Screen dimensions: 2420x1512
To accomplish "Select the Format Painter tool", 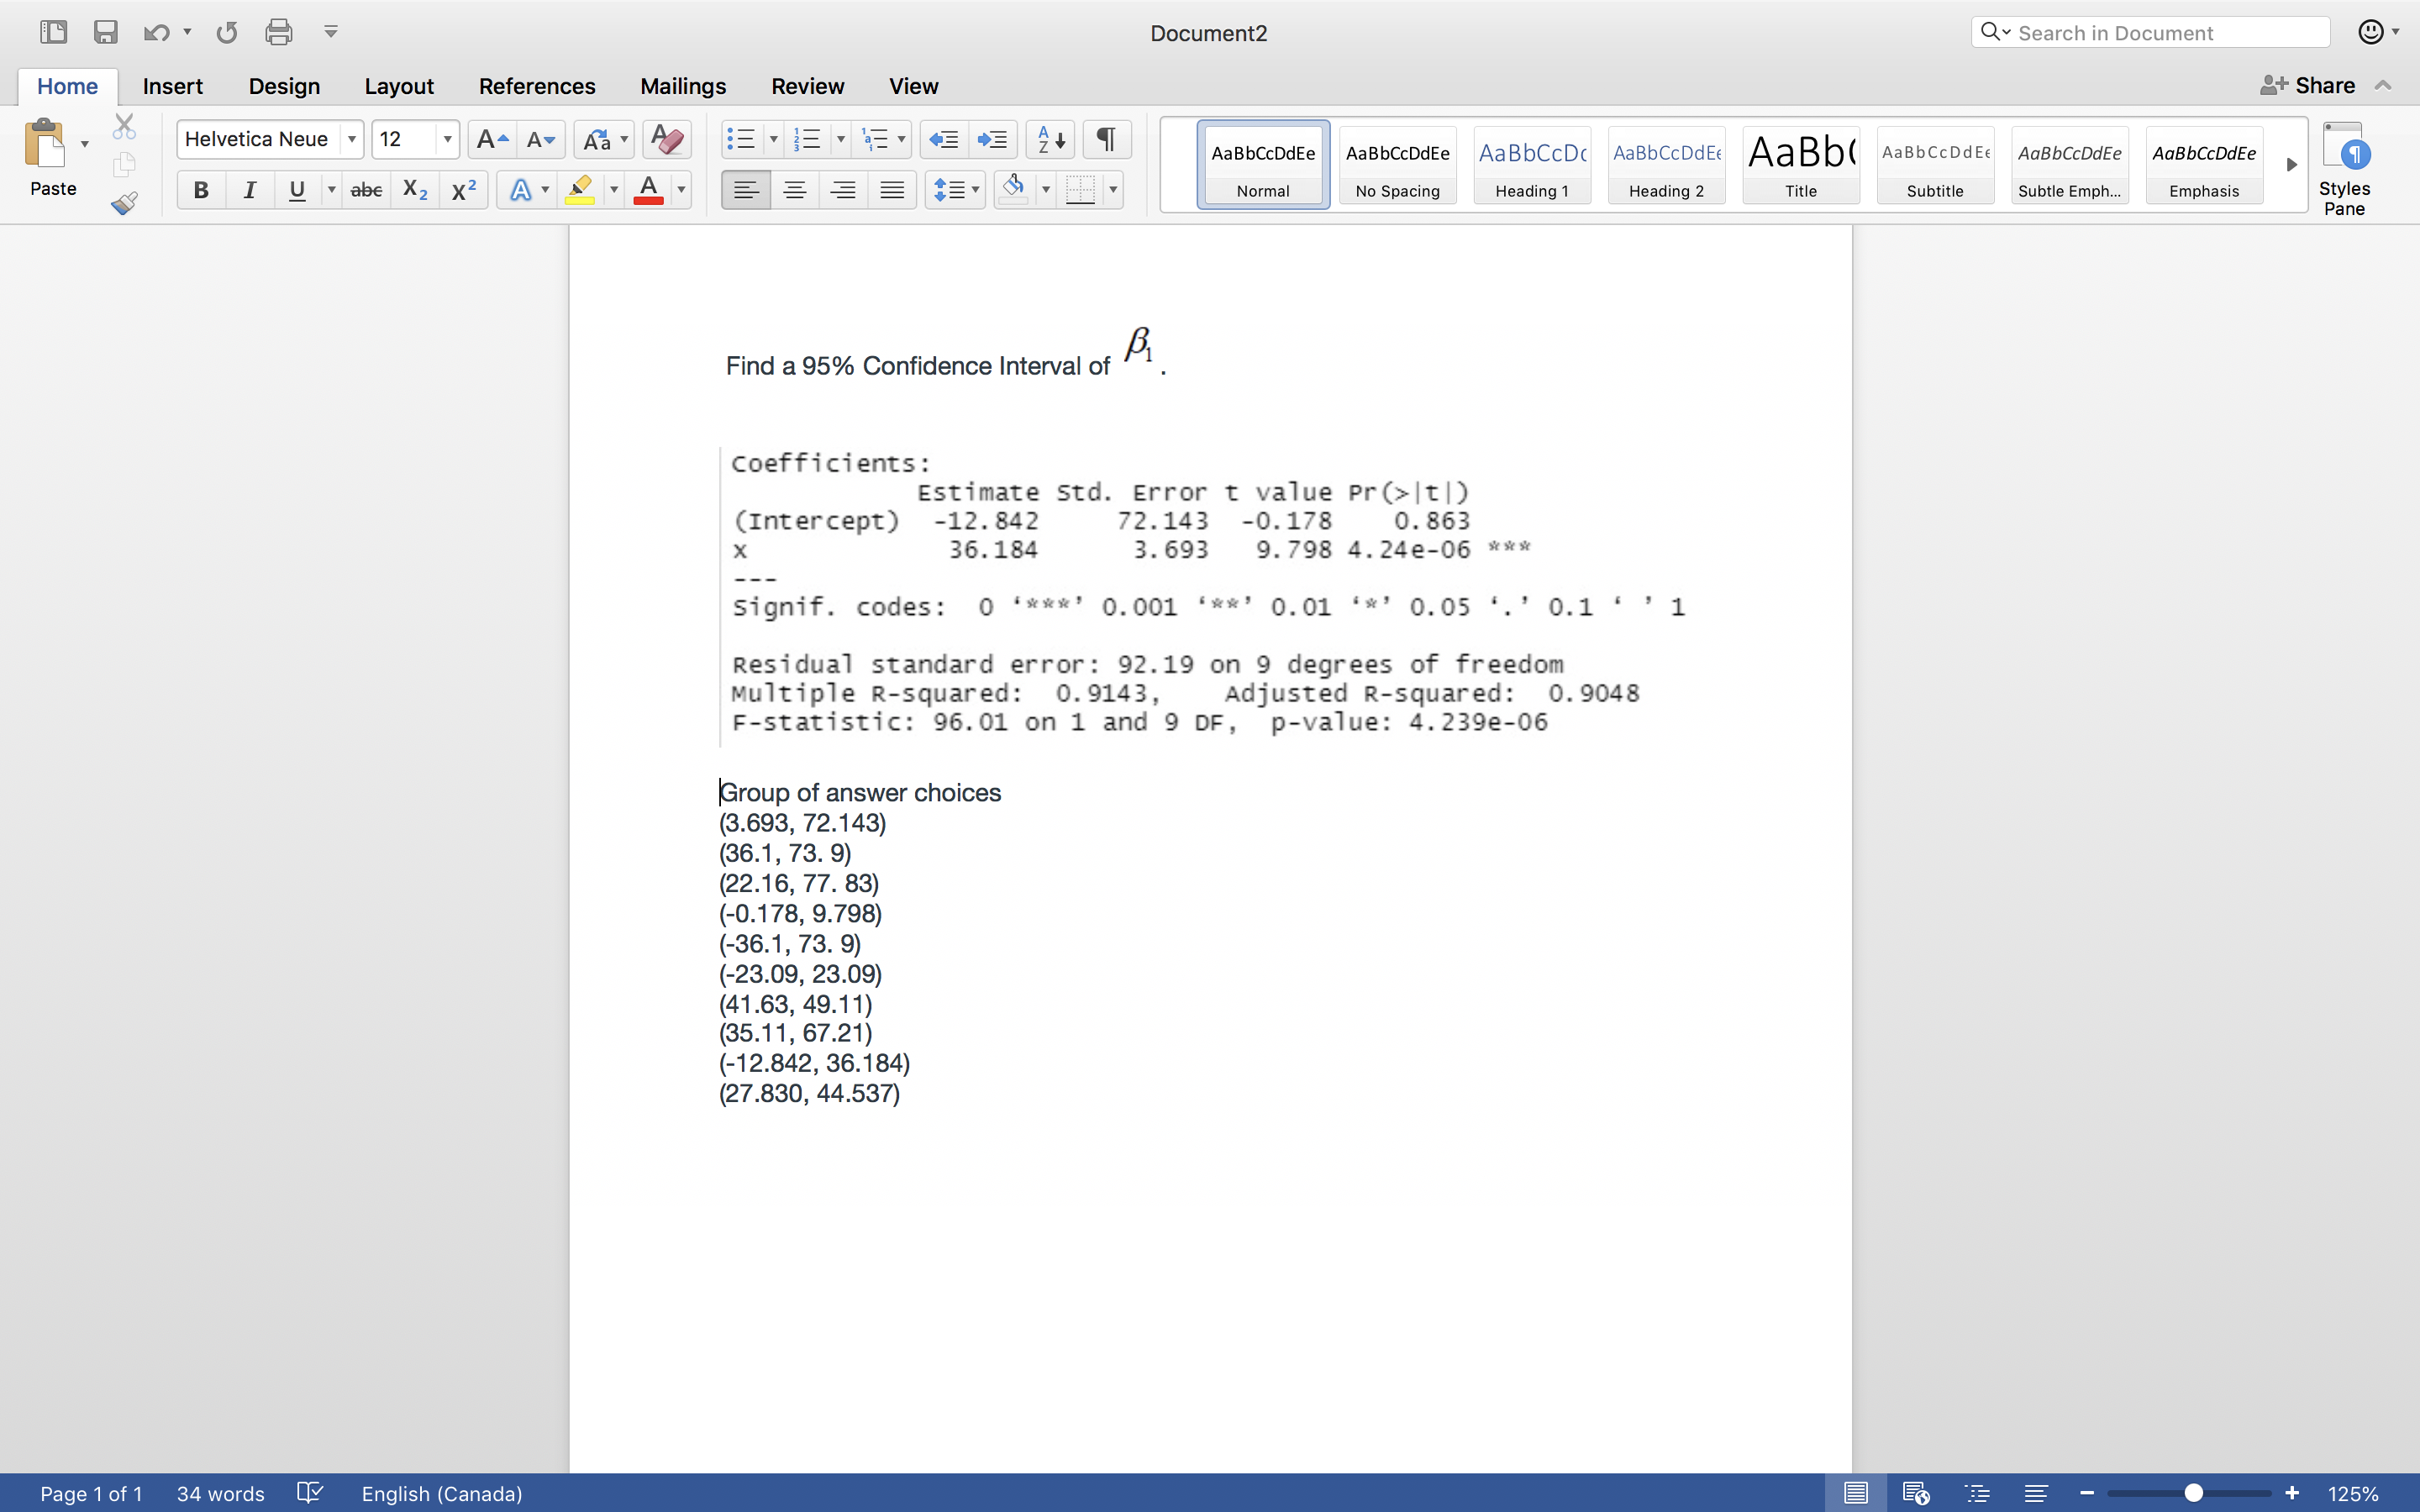I will 124,203.
